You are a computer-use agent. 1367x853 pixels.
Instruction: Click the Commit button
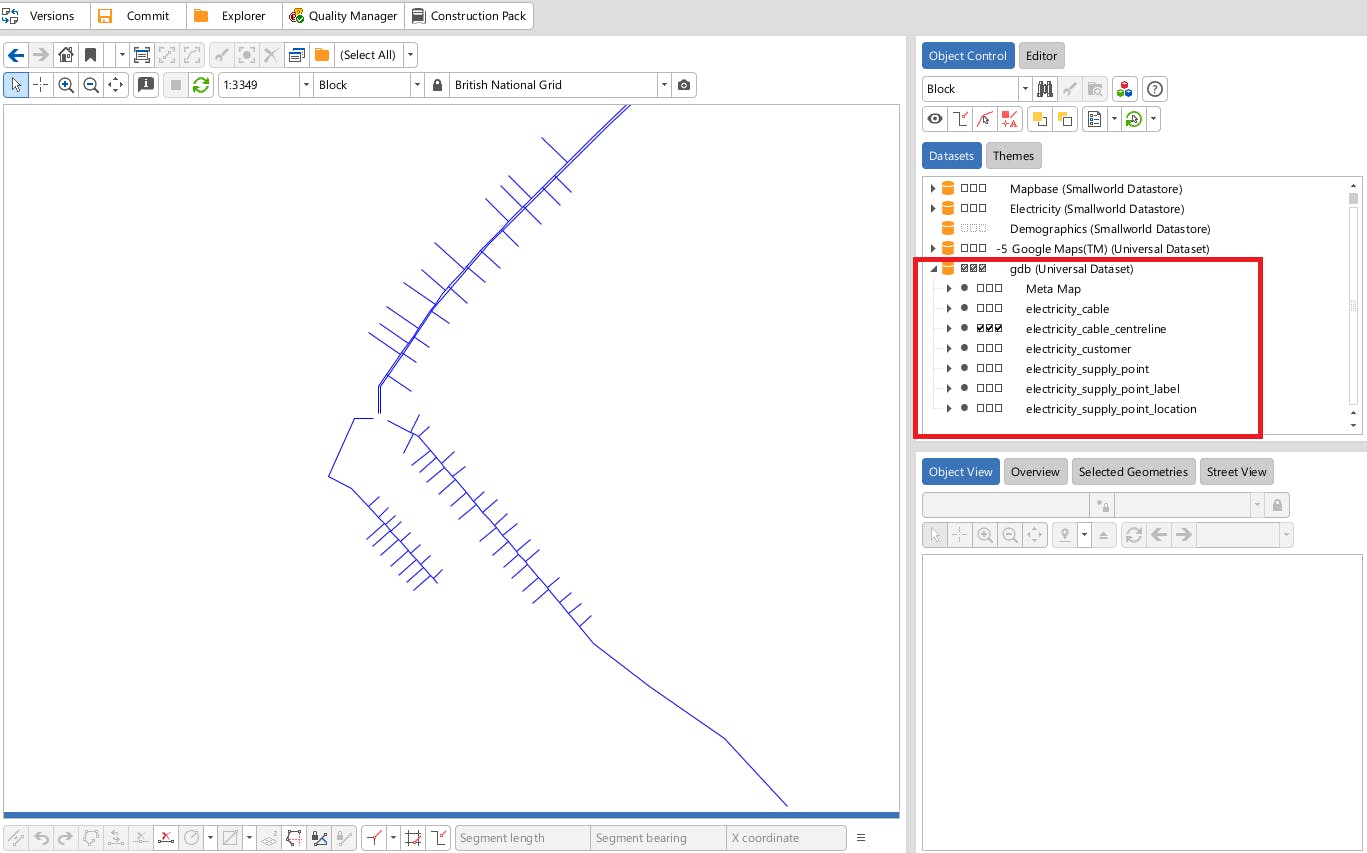pos(136,16)
